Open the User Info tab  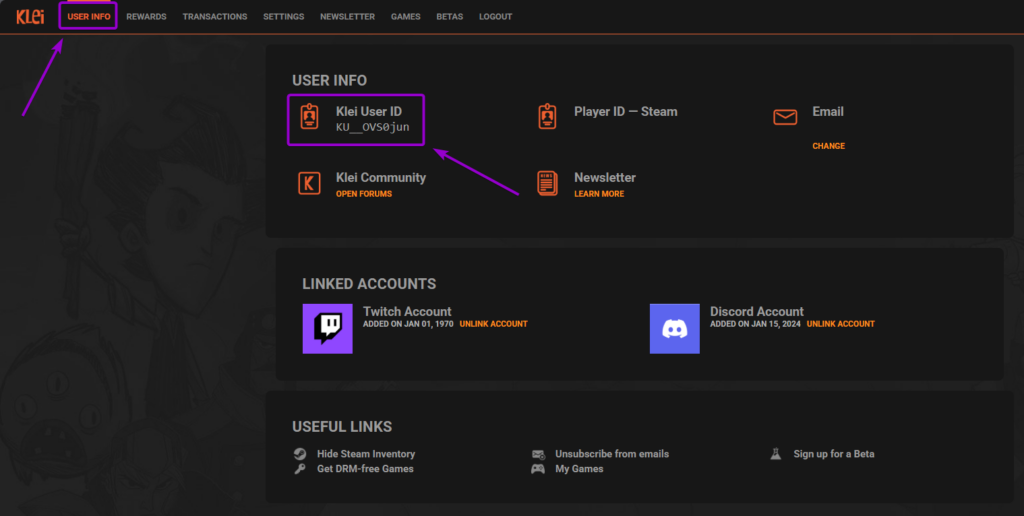click(89, 17)
